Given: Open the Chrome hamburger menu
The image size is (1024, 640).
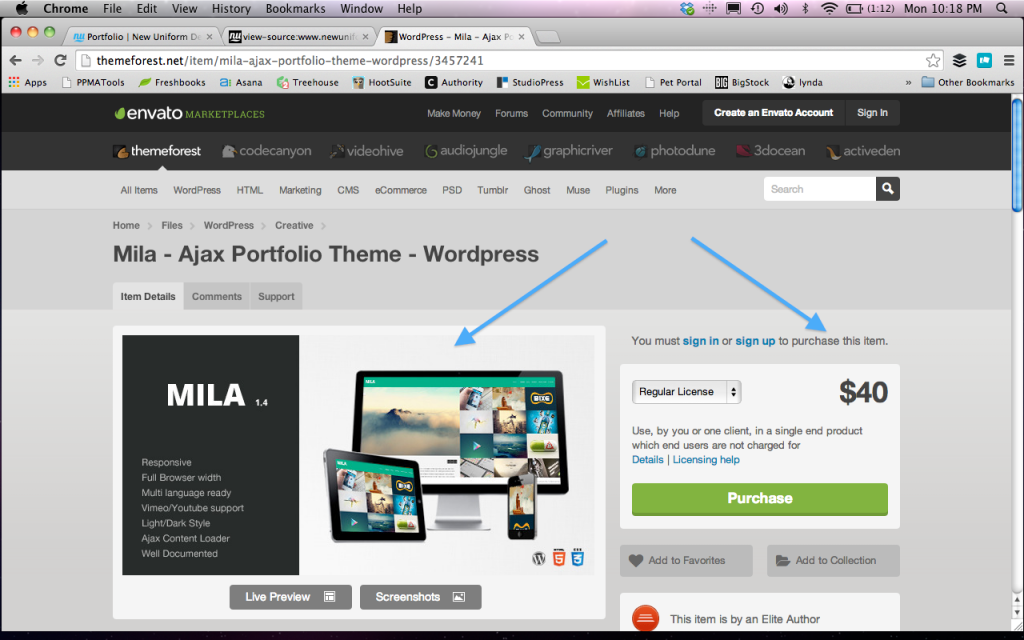Looking at the screenshot, I should click(1009, 61).
